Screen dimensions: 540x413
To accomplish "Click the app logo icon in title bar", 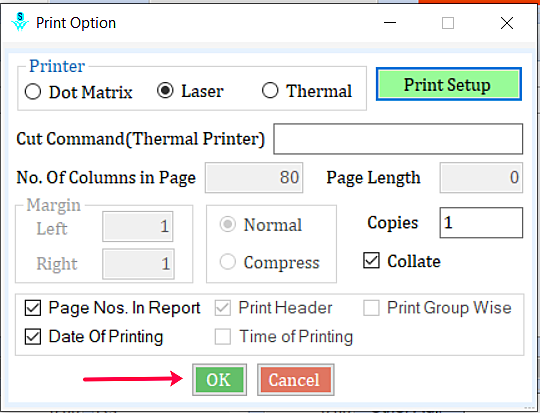I will [20, 22].
